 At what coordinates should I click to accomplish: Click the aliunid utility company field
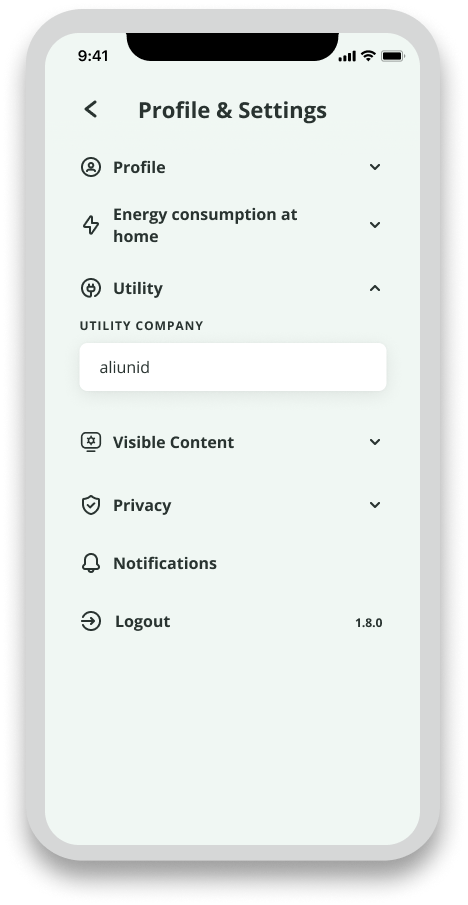click(x=233, y=367)
